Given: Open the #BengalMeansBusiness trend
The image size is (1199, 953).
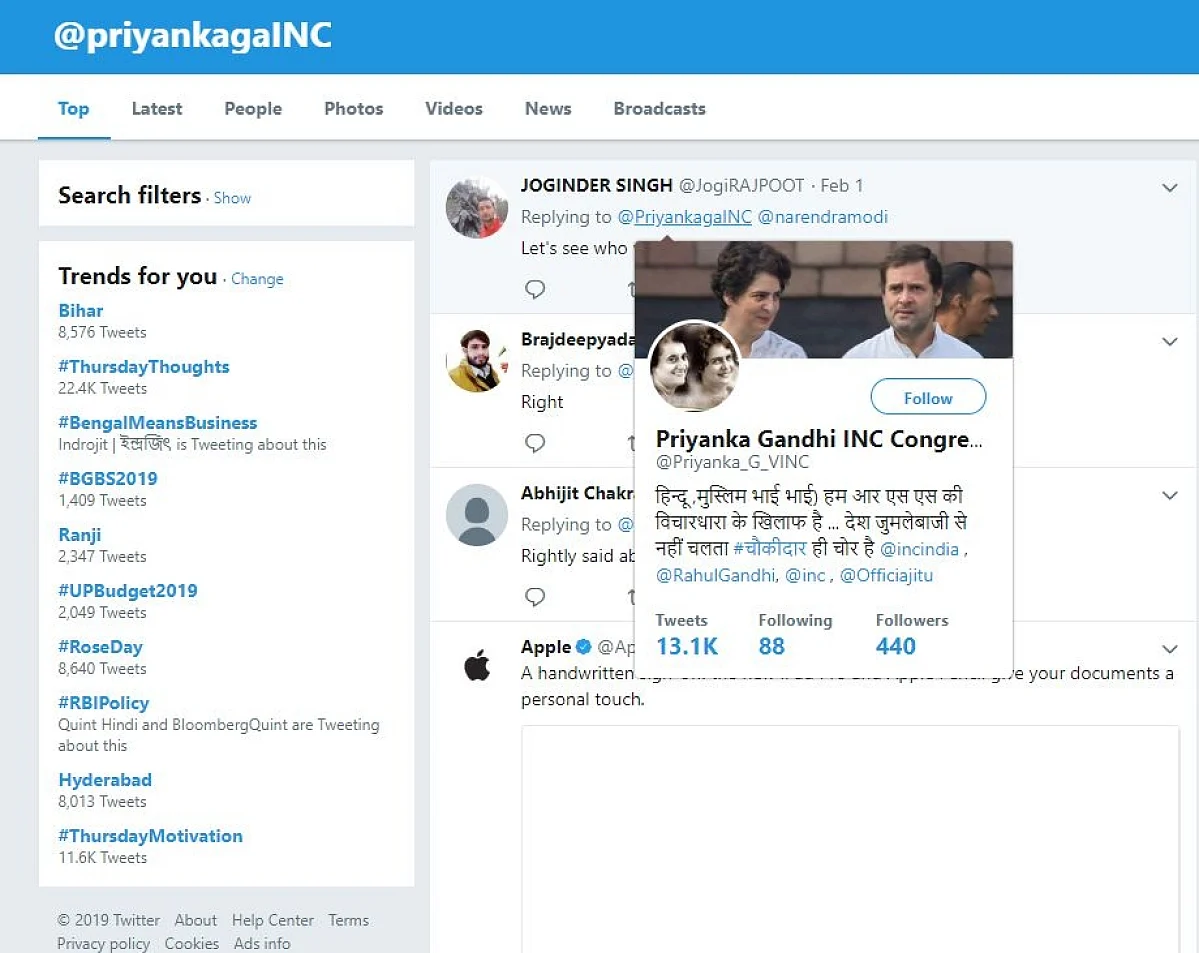Looking at the screenshot, I should pos(158,422).
